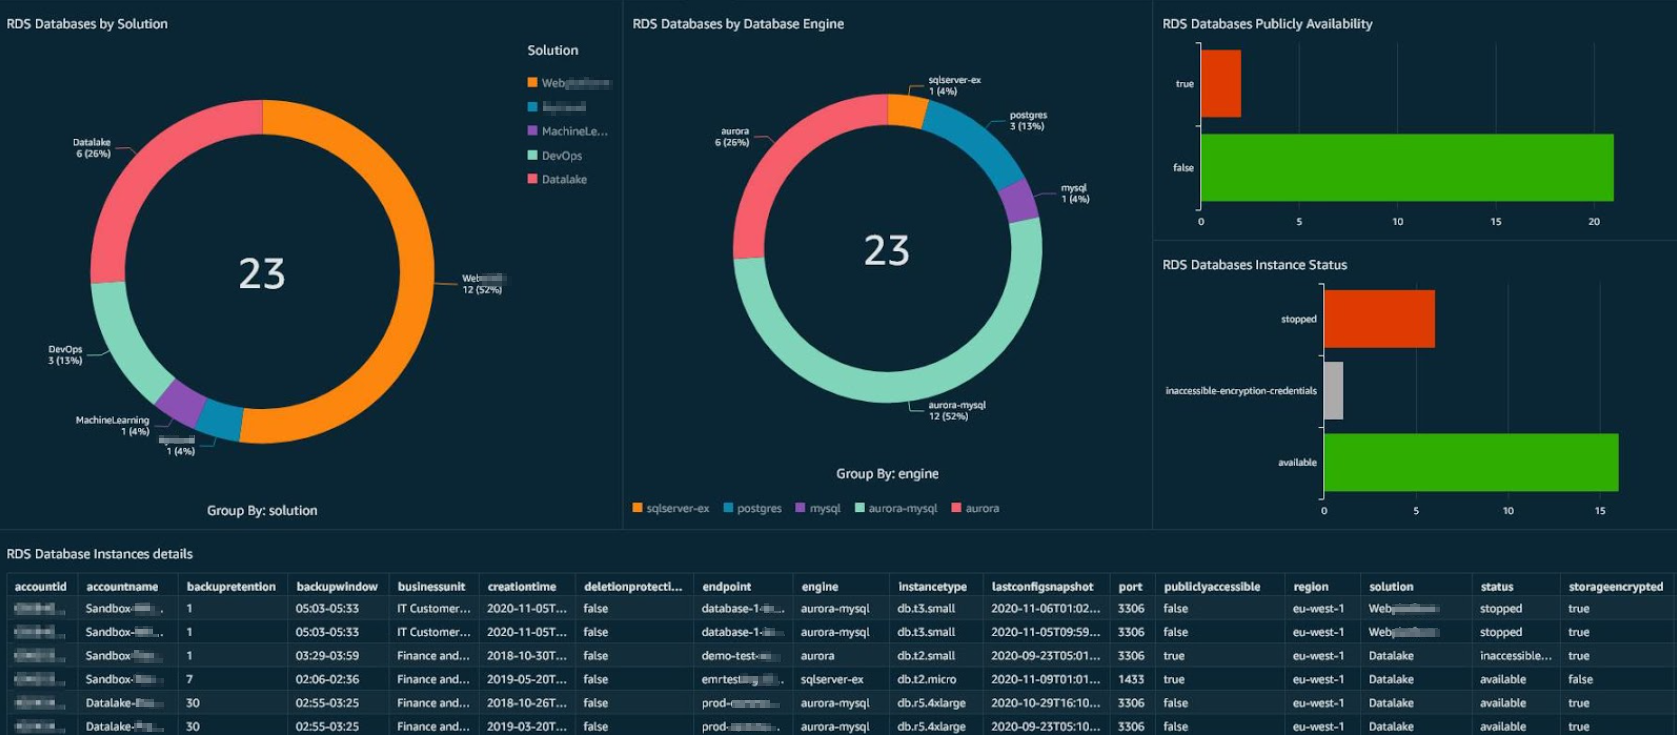Select postgres in the engine legend

(x=752, y=508)
